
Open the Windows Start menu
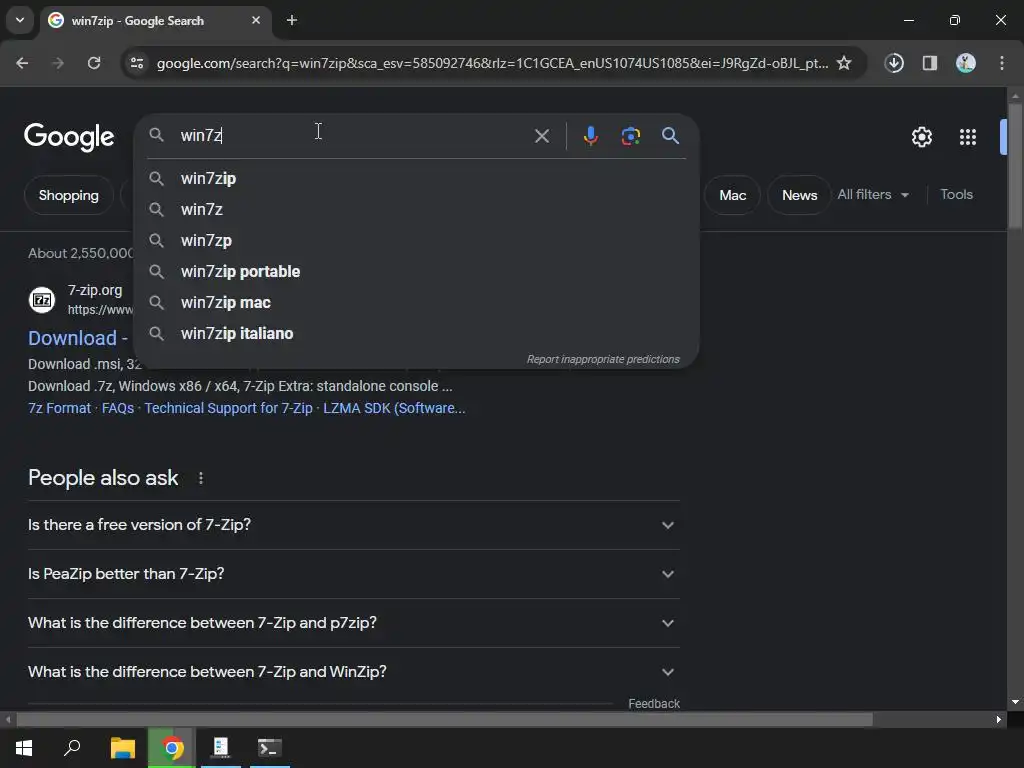pos(24,748)
